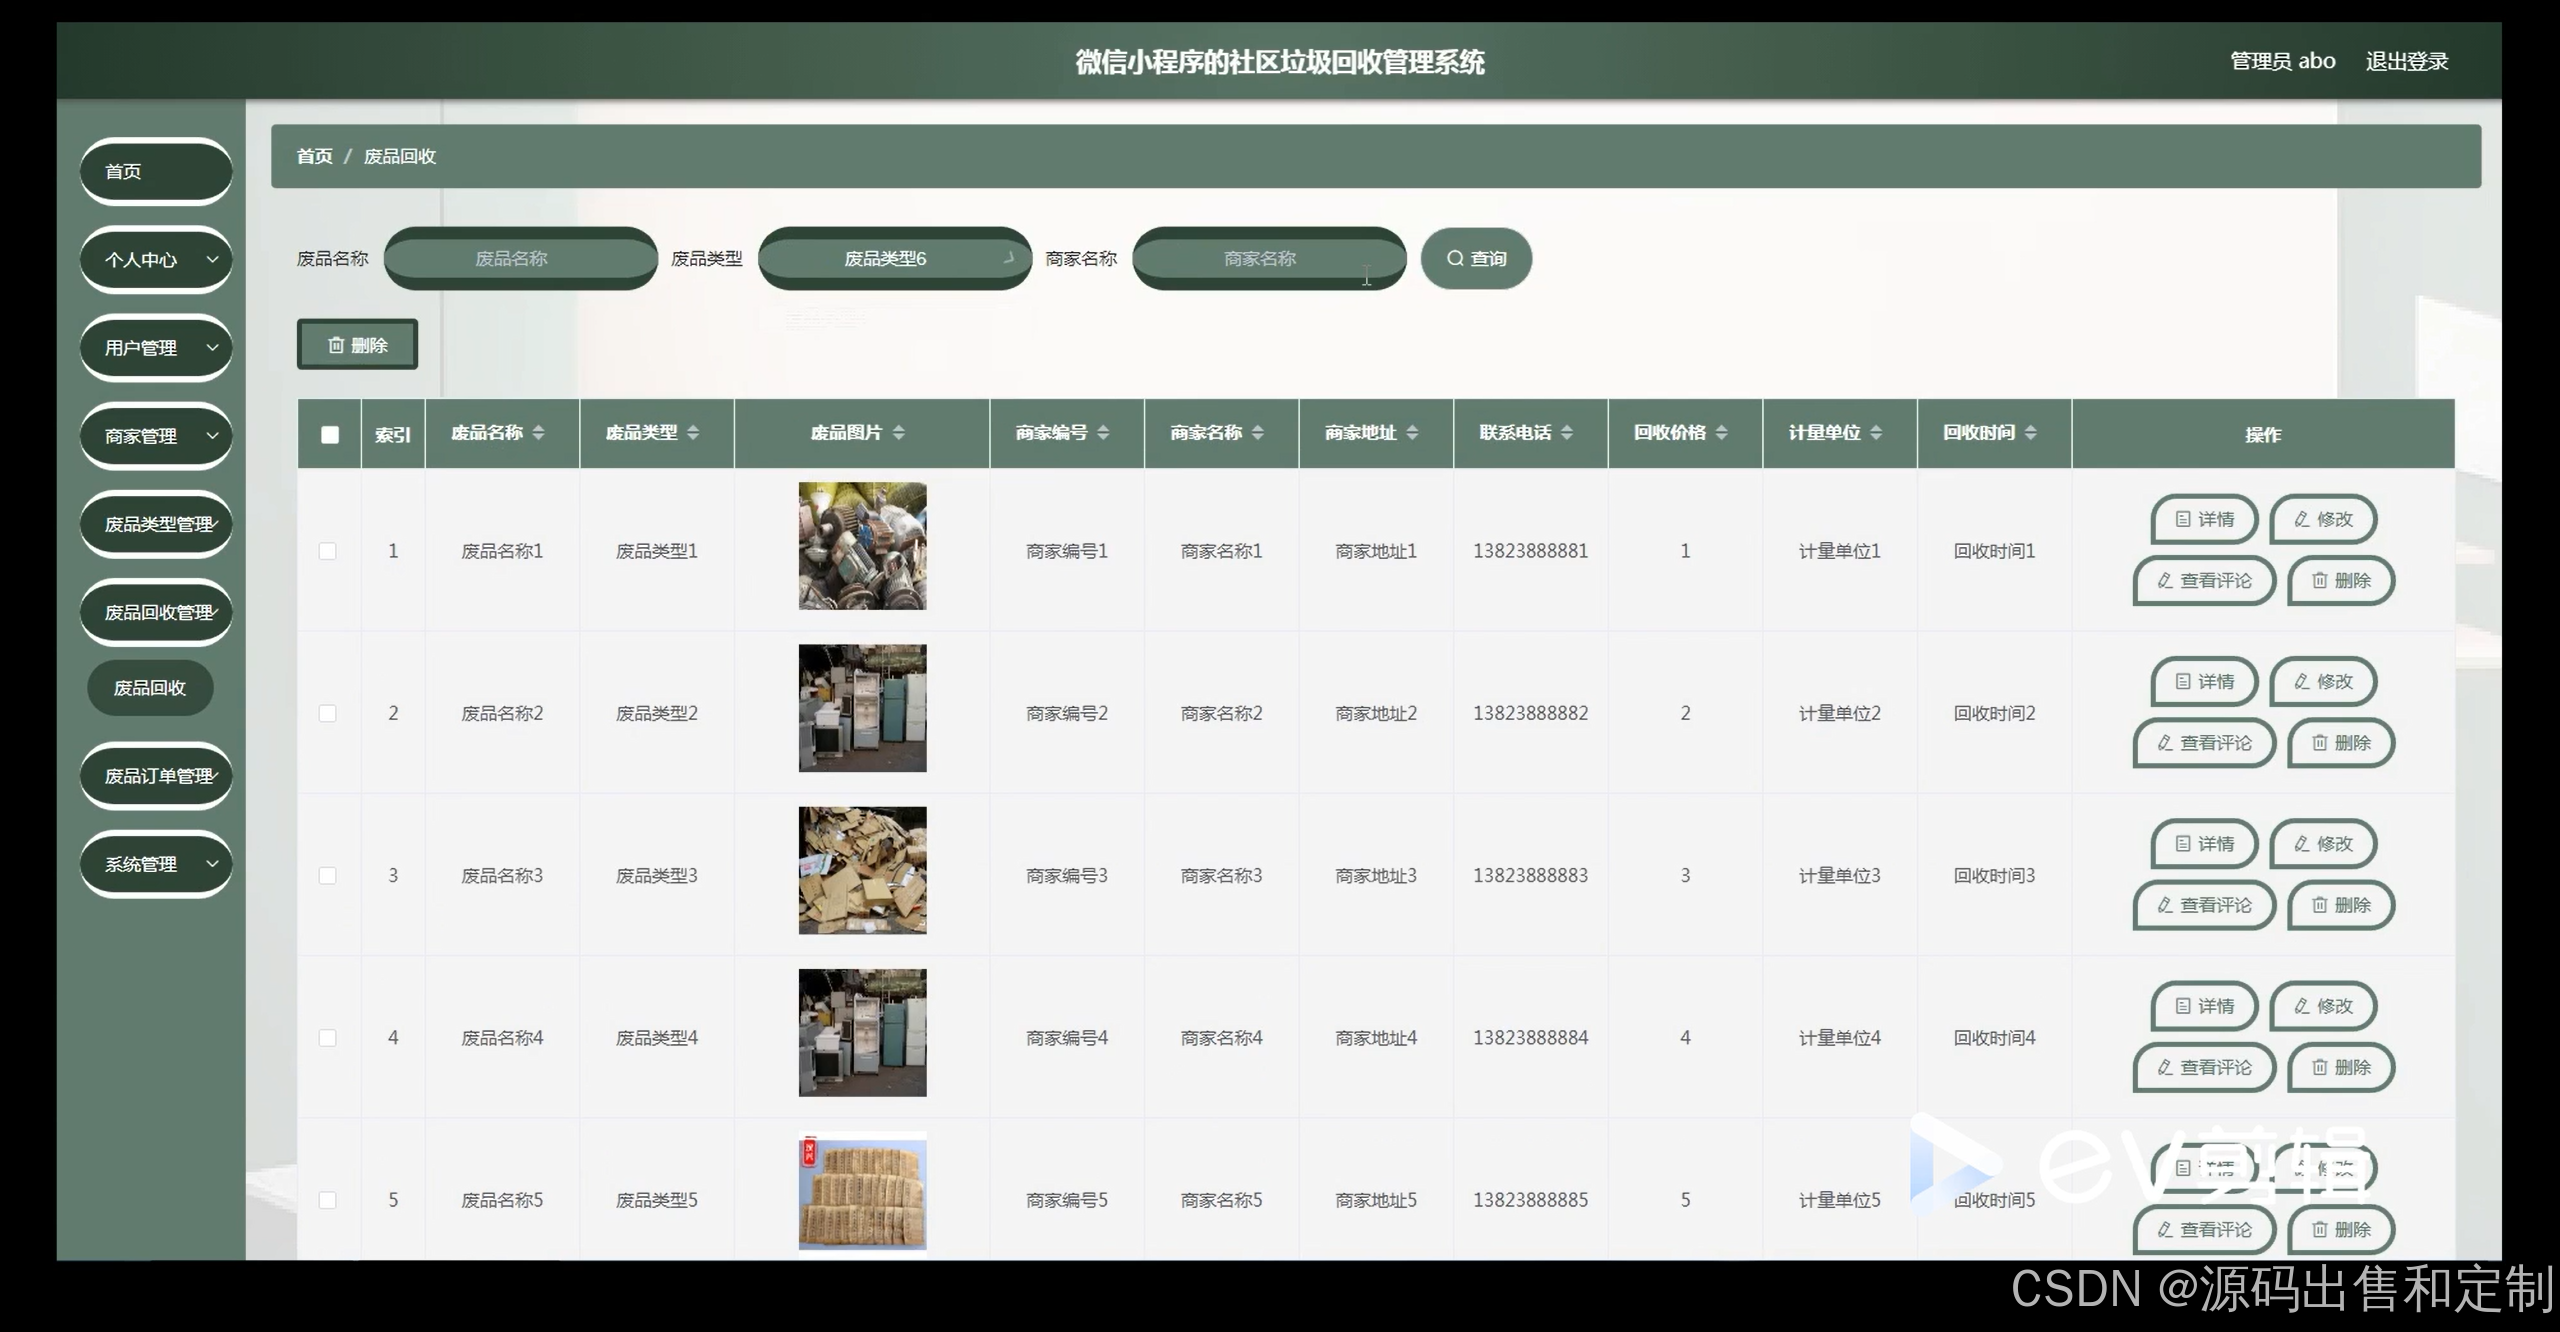Image resolution: width=2560 pixels, height=1332 pixels.
Task: Click 退出登录 link in header
Action: pyautogui.click(x=2406, y=61)
